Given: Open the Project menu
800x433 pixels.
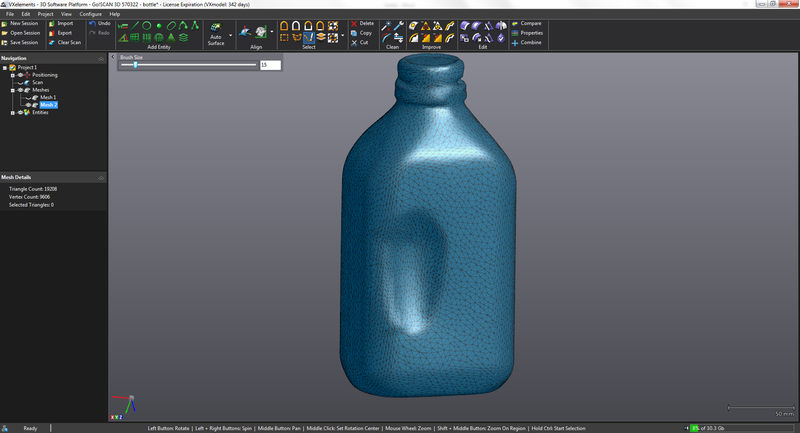Looking at the screenshot, I should [x=45, y=14].
